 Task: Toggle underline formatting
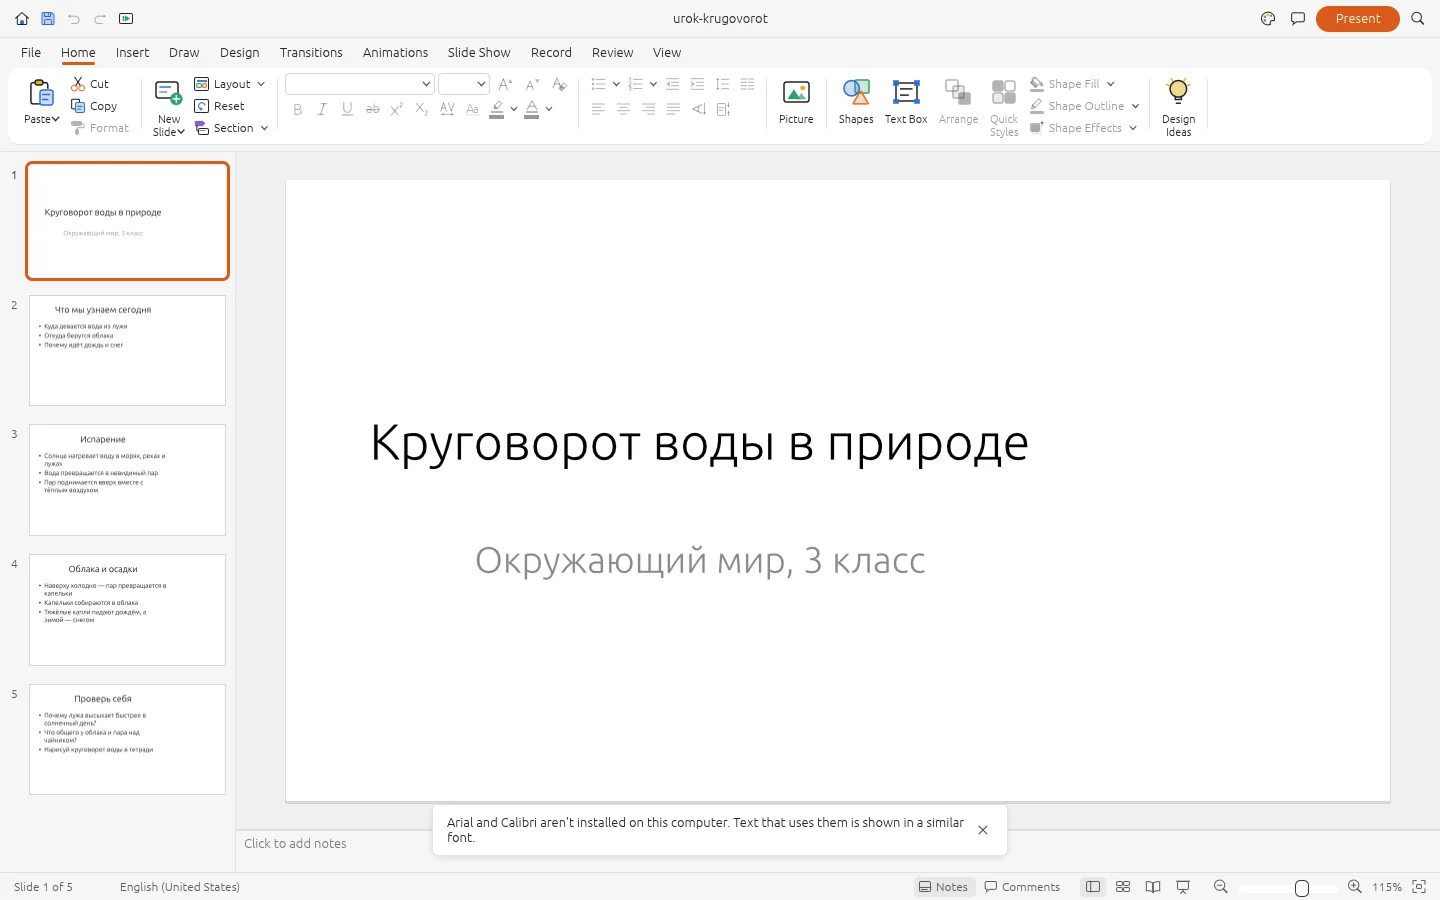point(347,109)
